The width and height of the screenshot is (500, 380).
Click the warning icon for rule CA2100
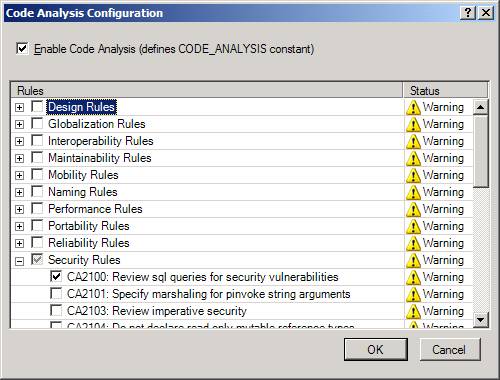(413, 278)
